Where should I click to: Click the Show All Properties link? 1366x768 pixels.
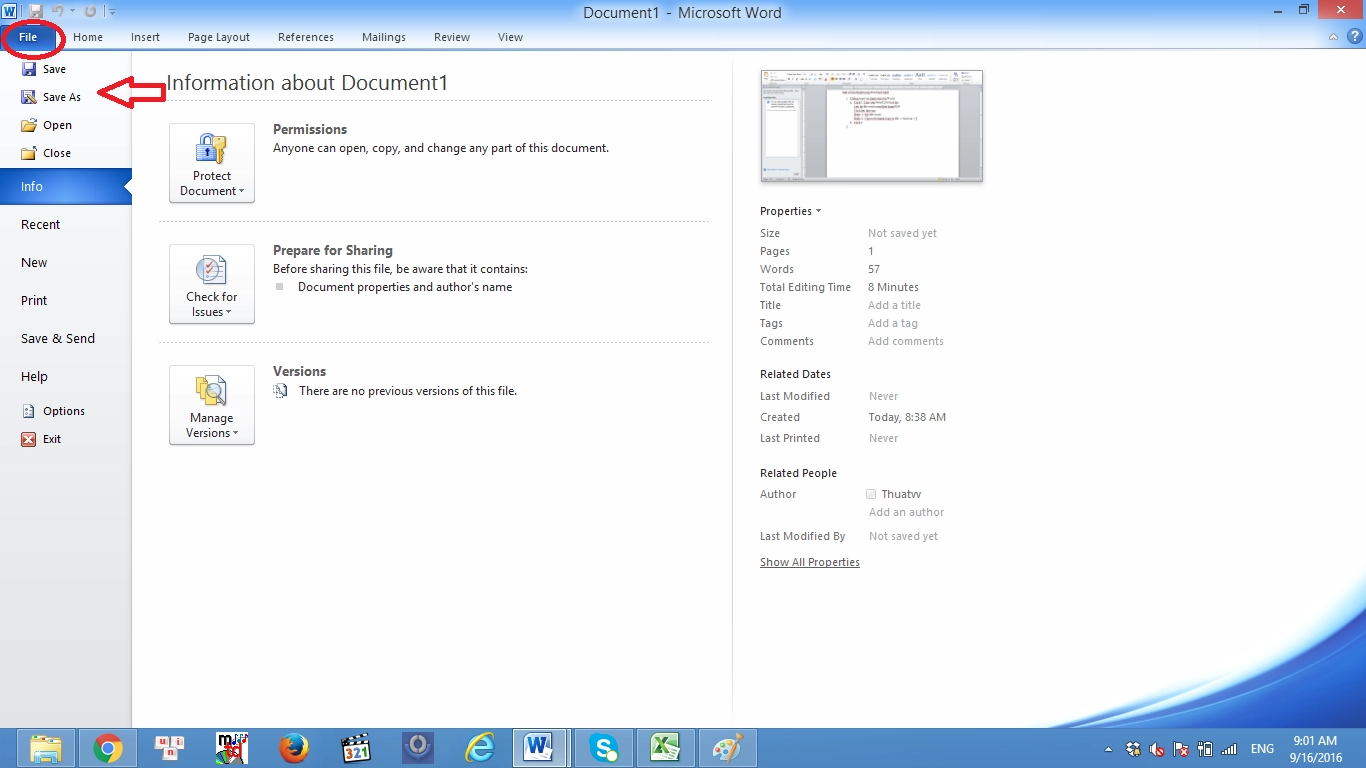point(809,562)
